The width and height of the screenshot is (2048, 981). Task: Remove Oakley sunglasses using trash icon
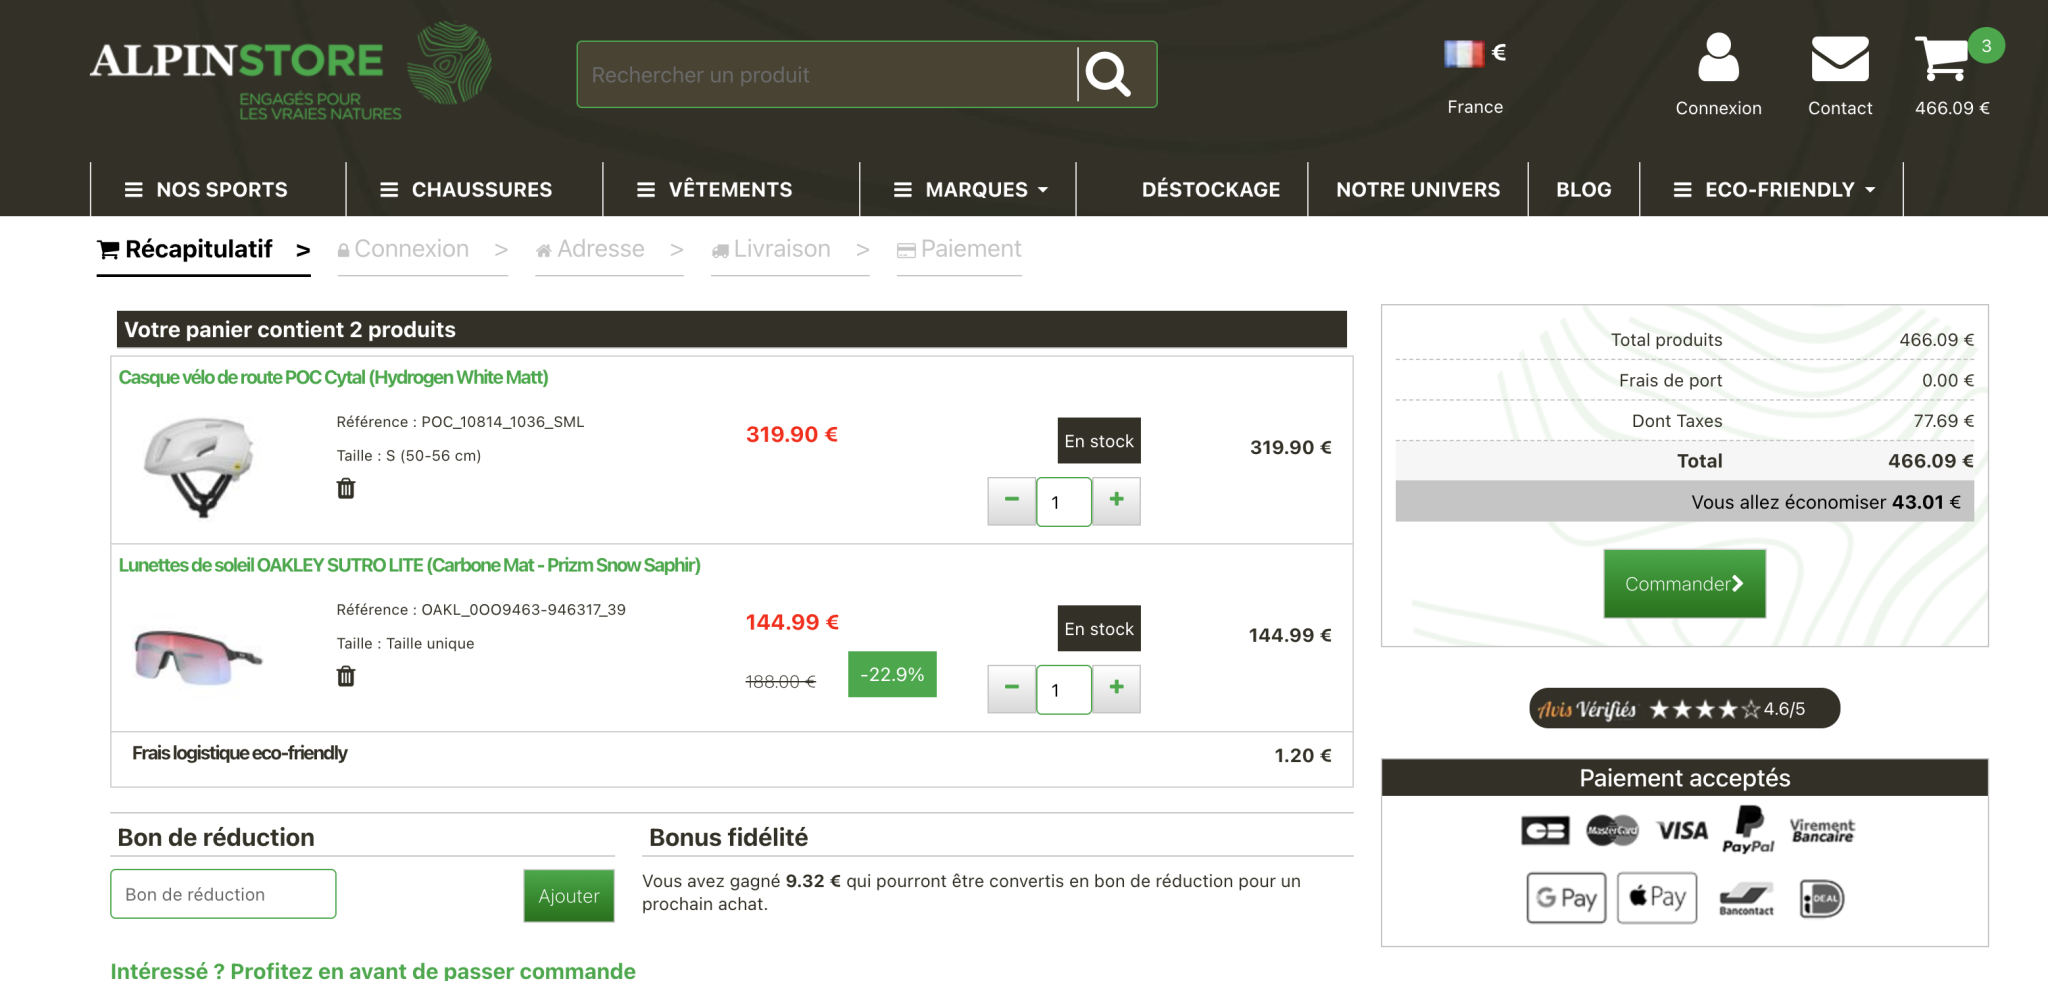coord(345,677)
